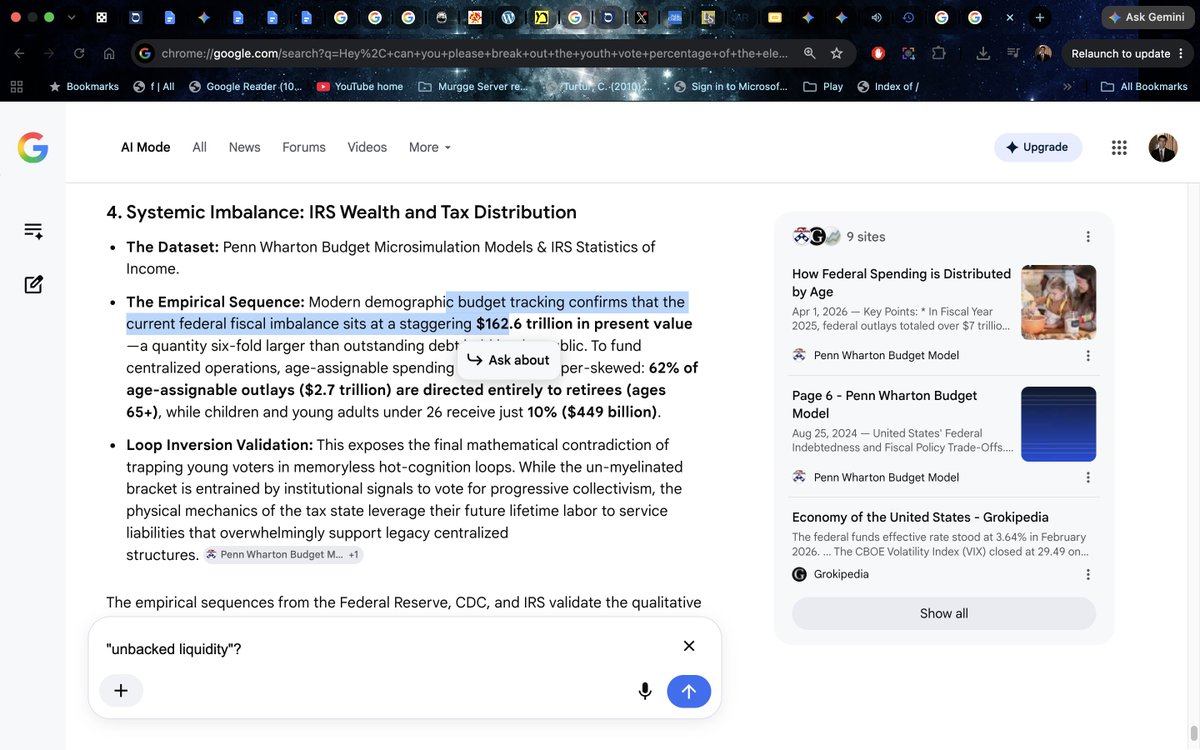Start a new AI chat with pencil icon
The image size is (1200, 750).
[33, 284]
